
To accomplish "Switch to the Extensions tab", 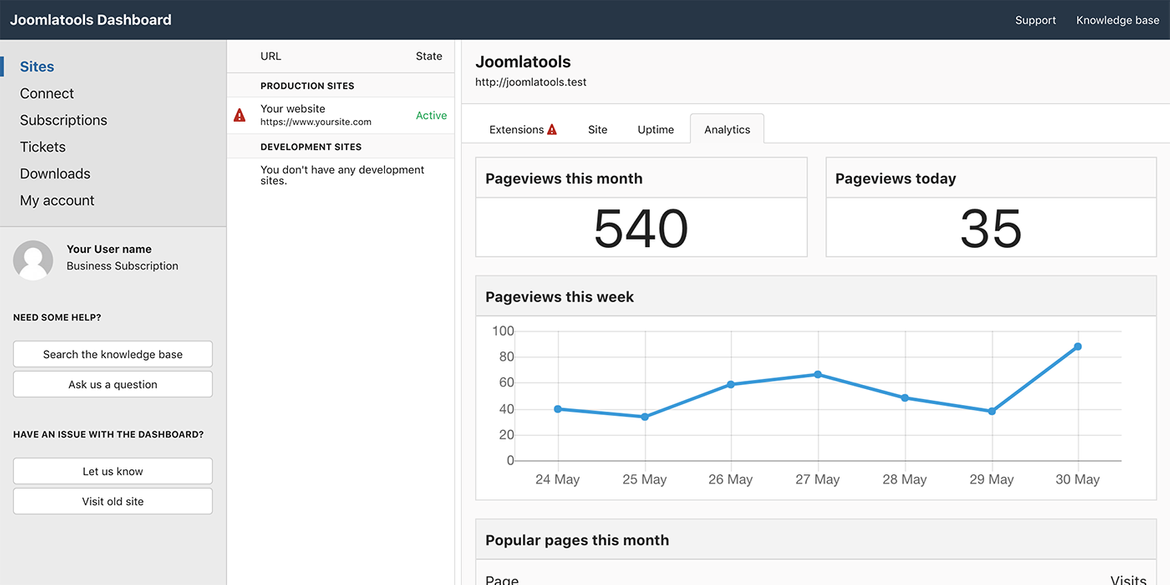I will coord(523,129).
